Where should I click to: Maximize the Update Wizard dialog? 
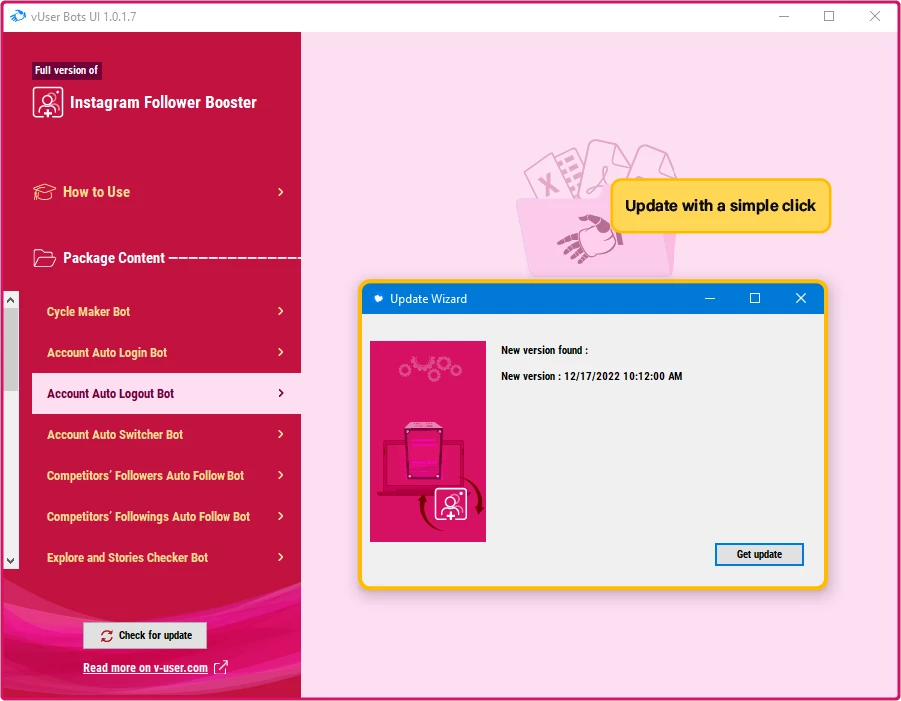755,298
